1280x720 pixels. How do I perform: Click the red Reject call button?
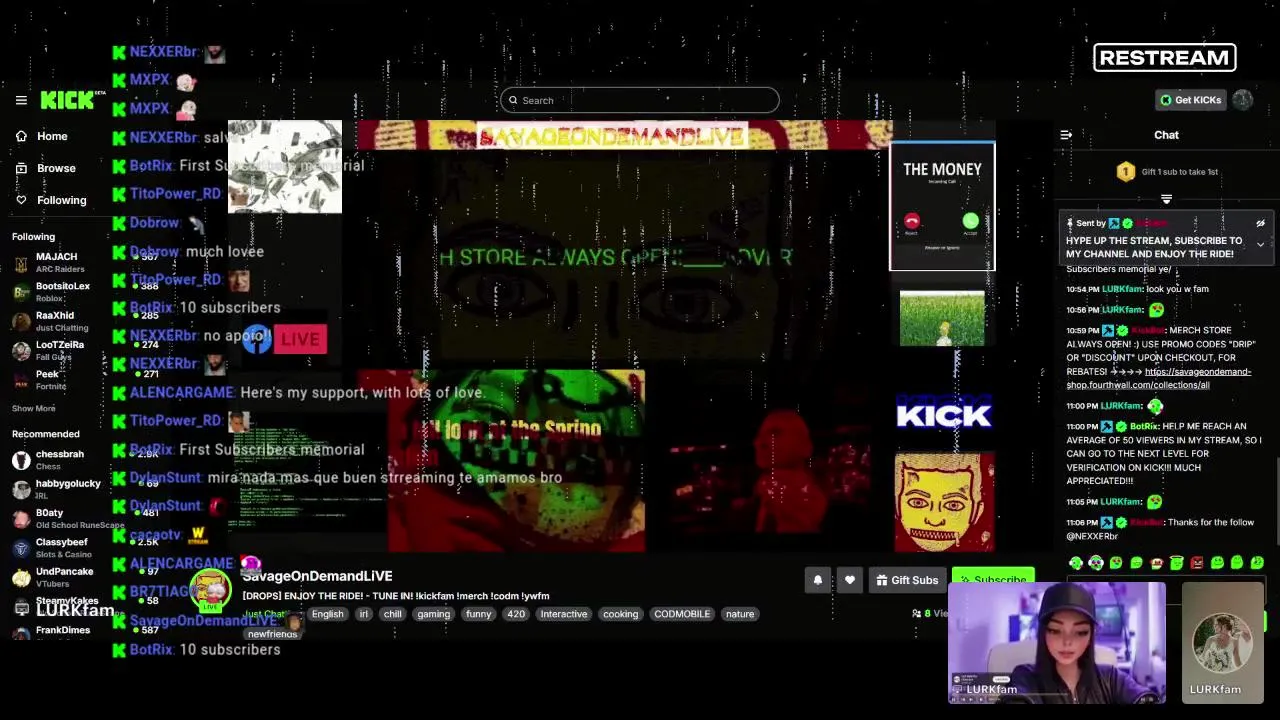(911, 222)
